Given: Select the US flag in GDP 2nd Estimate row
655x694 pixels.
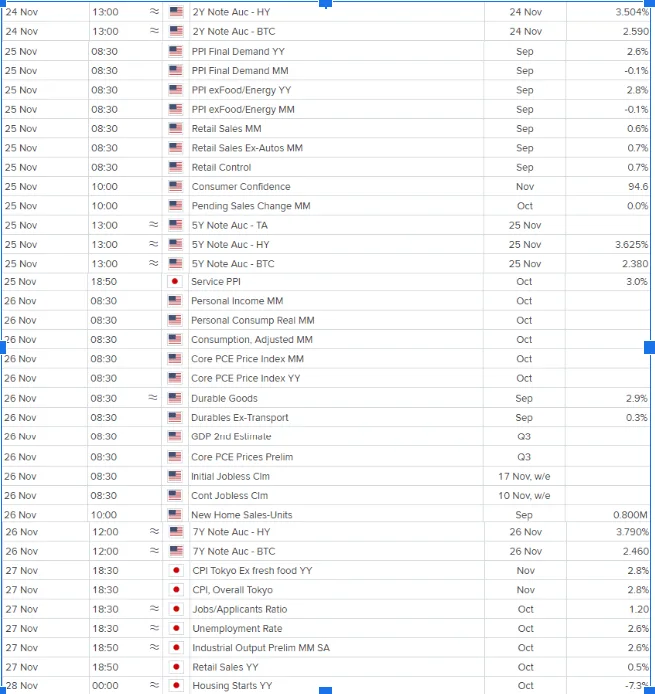Looking at the screenshot, I should [x=175, y=436].
